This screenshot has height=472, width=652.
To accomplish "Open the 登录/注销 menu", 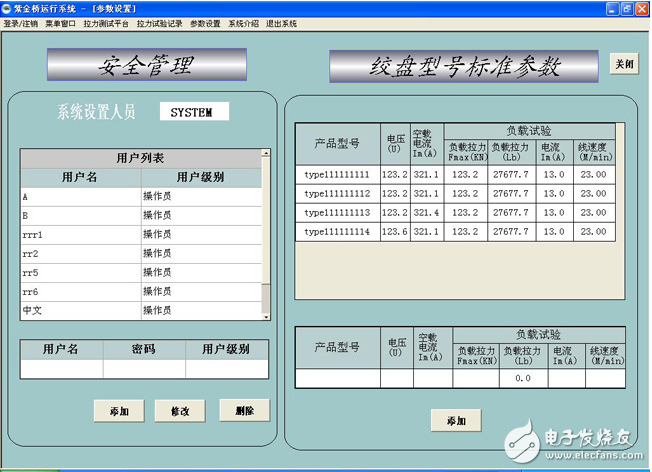I will (x=20, y=23).
